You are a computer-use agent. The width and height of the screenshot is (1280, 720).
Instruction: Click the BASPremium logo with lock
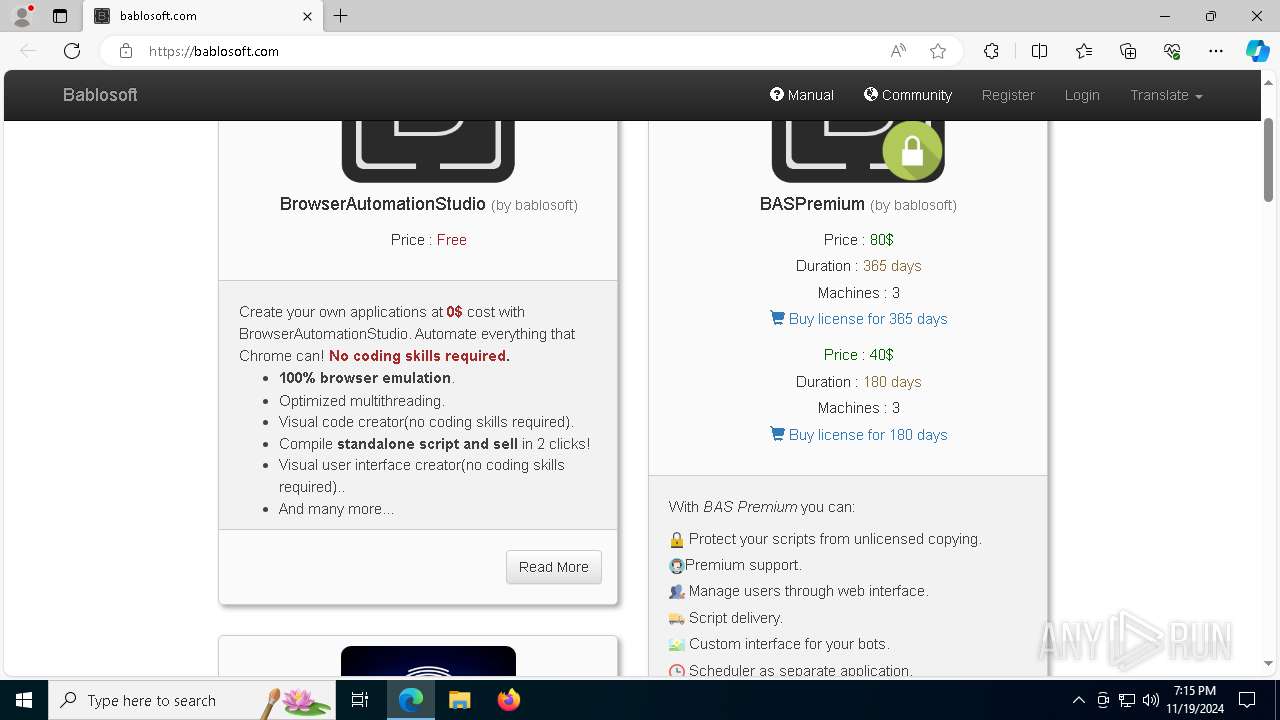coord(858,152)
